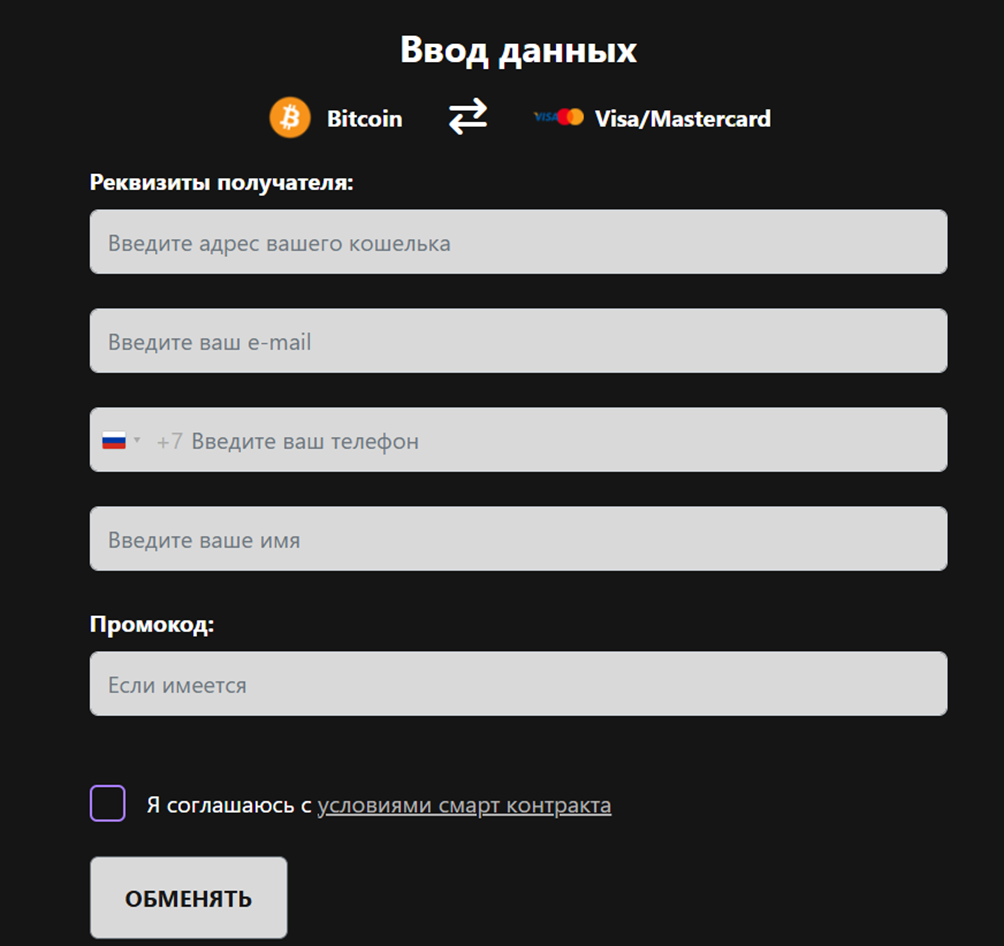Image resolution: width=1004 pixels, height=946 pixels.
Task: Click the Реквизиты получателя heading
Action: pos(222,183)
